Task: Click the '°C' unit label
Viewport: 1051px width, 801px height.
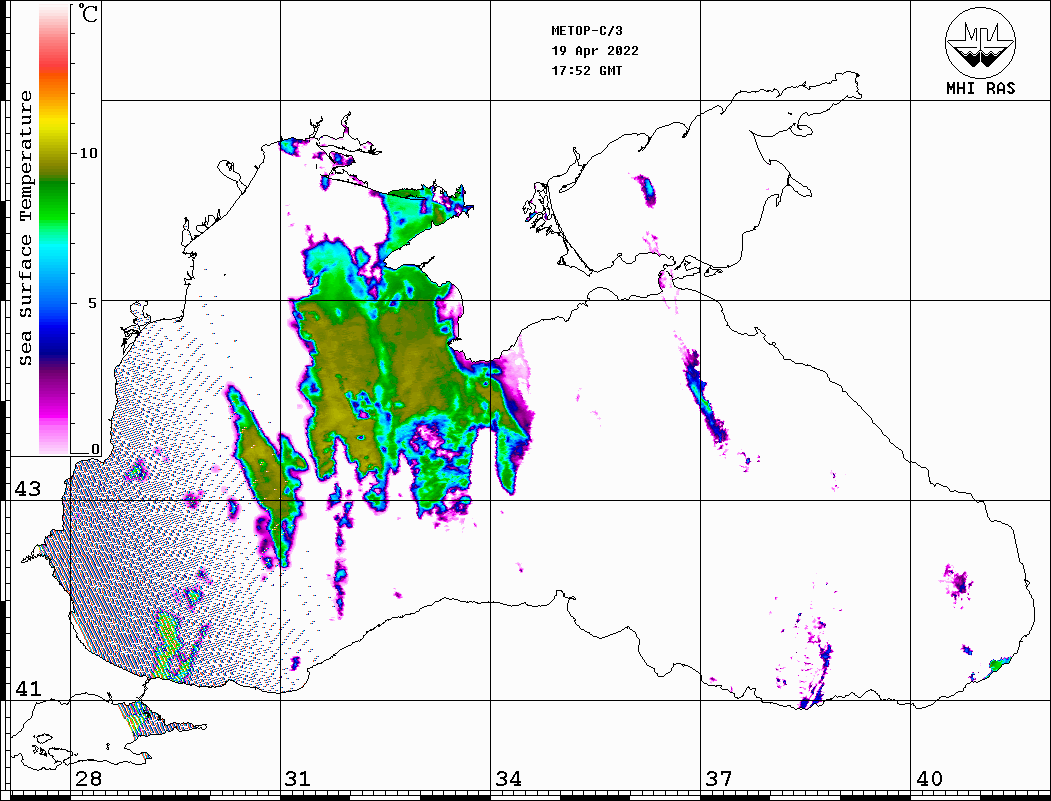Action: (x=88, y=14)
